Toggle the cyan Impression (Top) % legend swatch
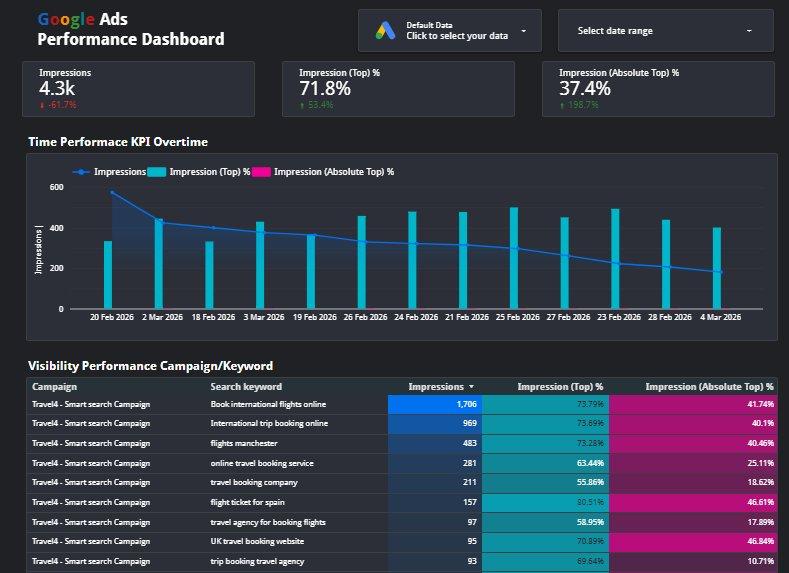The width and height of the screenshot is (789, 573). click(156, 172)
